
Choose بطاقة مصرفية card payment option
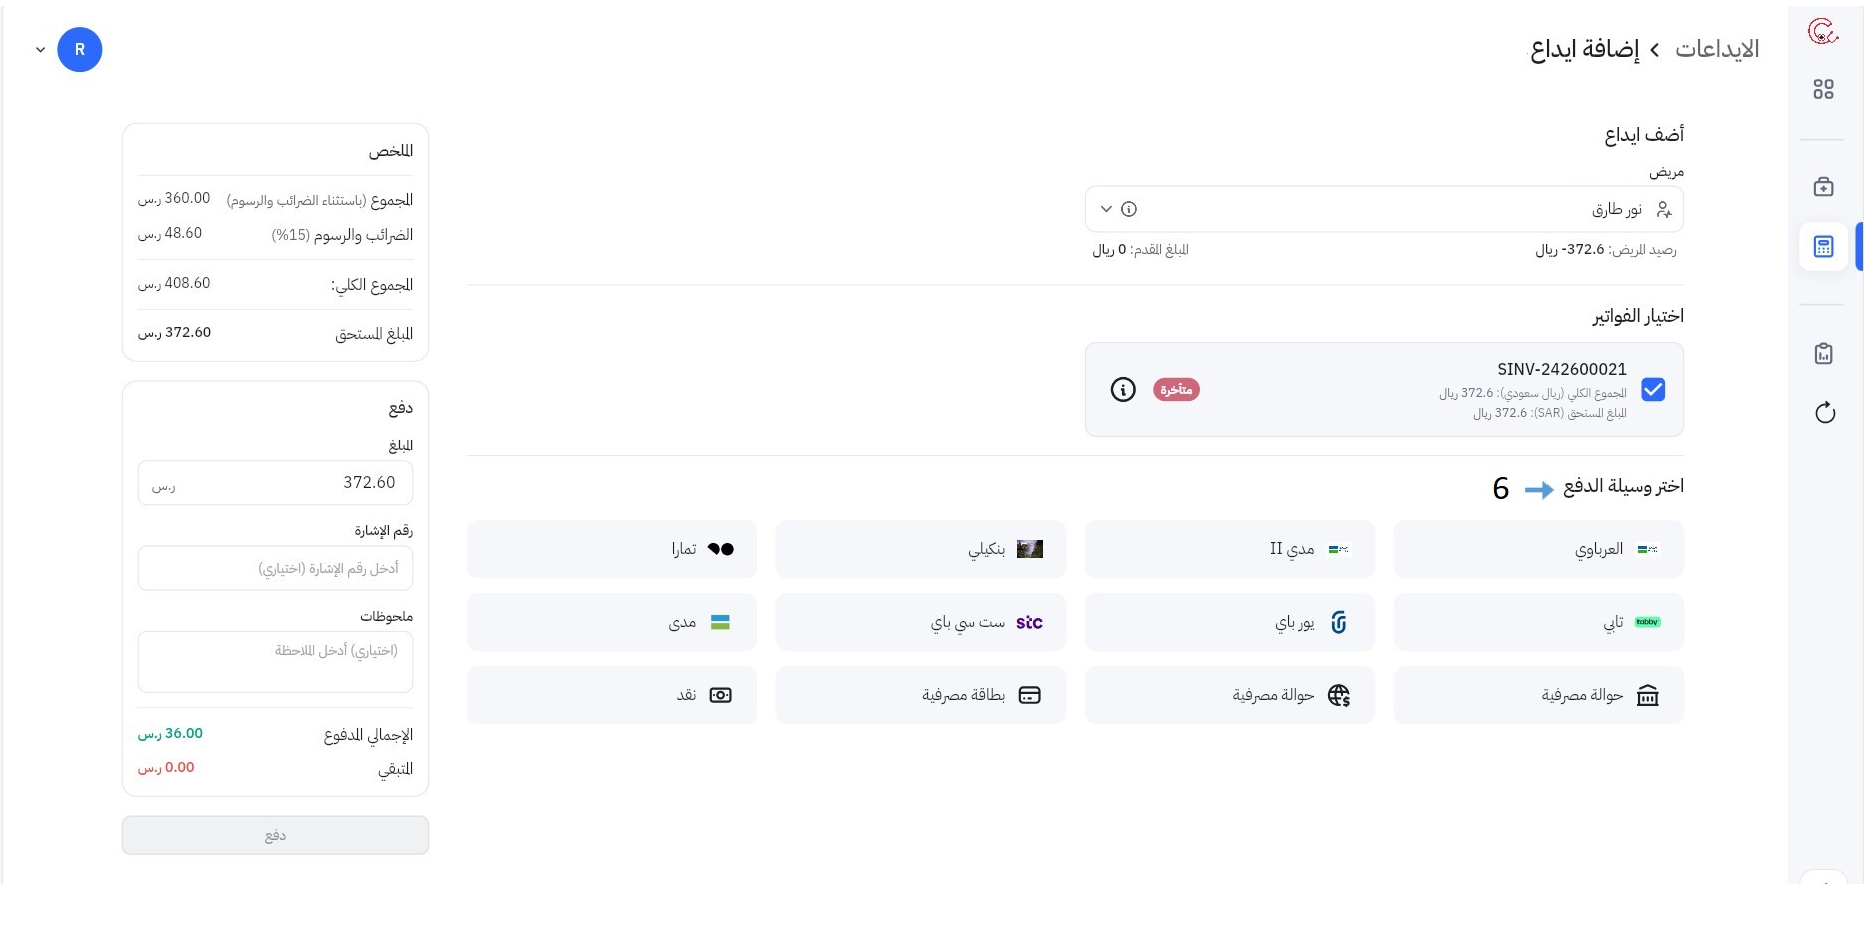tap(920, 695)
